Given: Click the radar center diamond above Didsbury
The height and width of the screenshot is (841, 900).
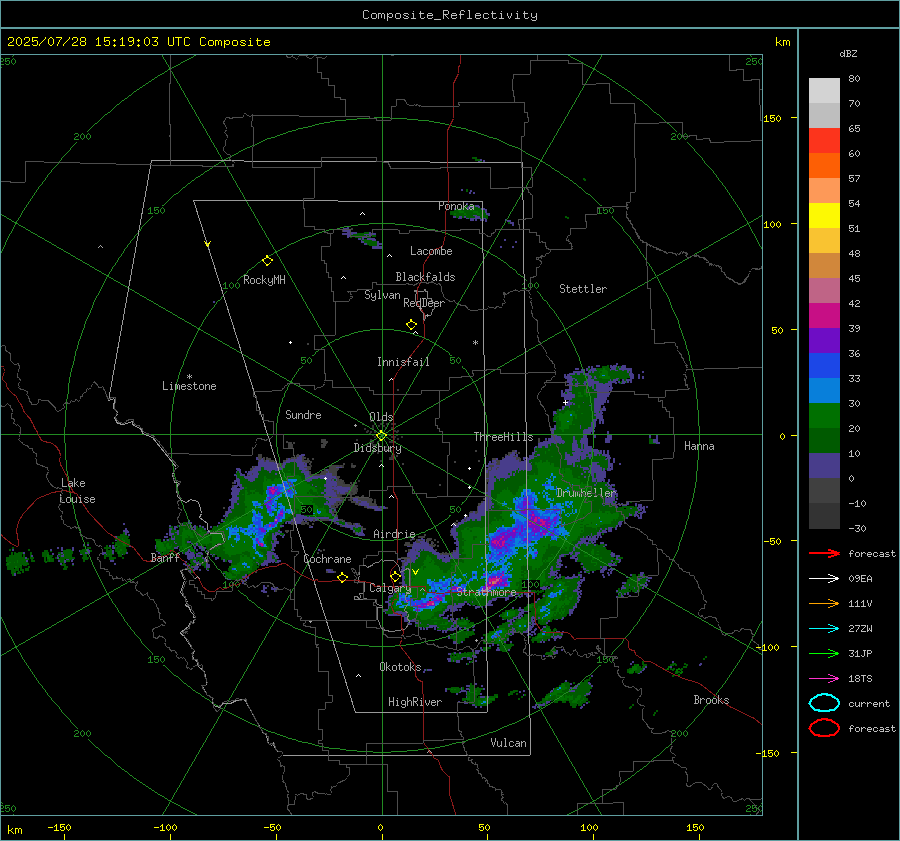Looking at the screenshot, I should click(381, 435).
